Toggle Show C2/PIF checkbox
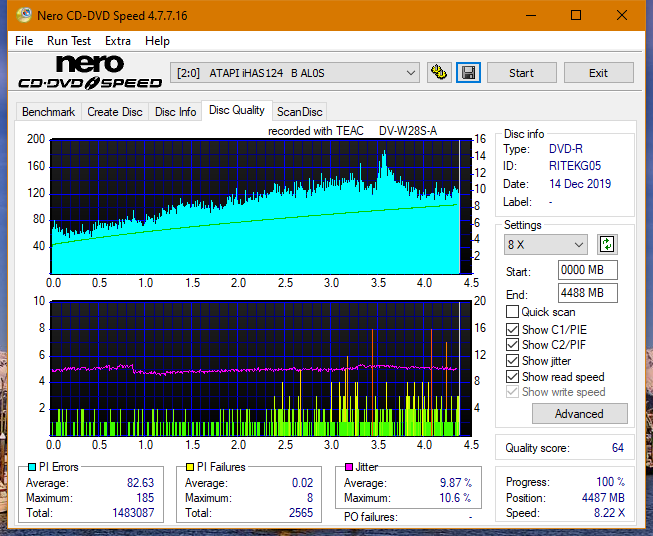Image resolution: width=653 pixels, height=536 pixels. (x=512, y=344)
